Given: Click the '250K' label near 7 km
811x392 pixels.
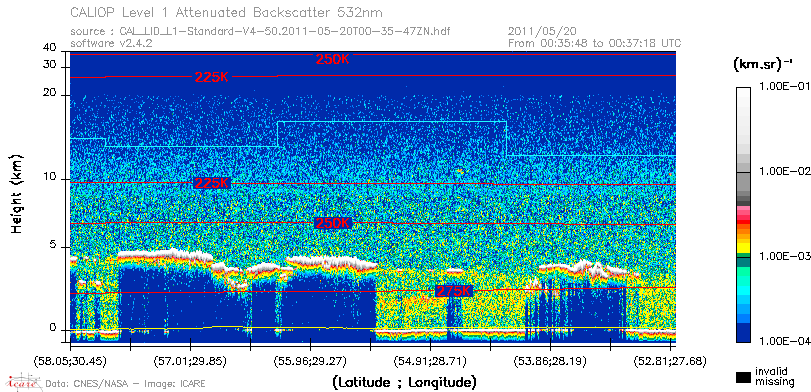Looking at the screenshot, I should click(x=333, y=223).
